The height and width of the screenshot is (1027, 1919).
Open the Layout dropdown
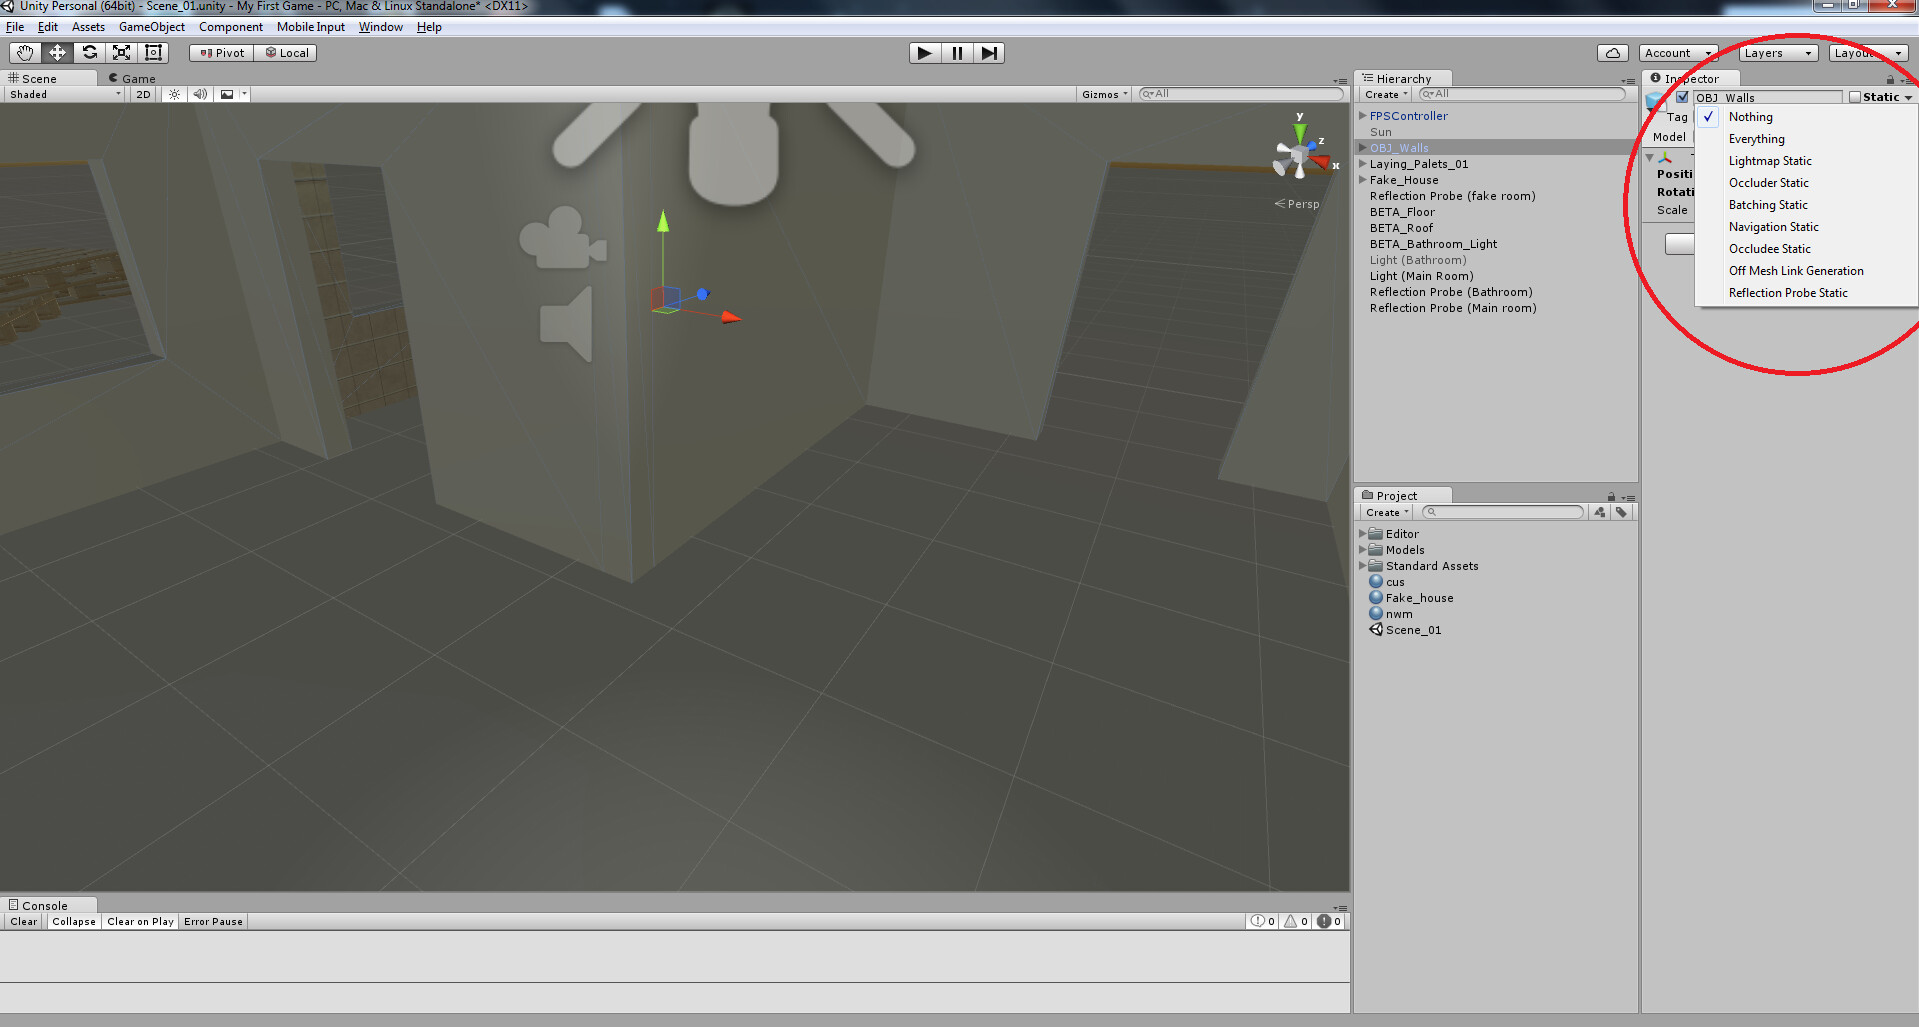tap(1868, 53)
